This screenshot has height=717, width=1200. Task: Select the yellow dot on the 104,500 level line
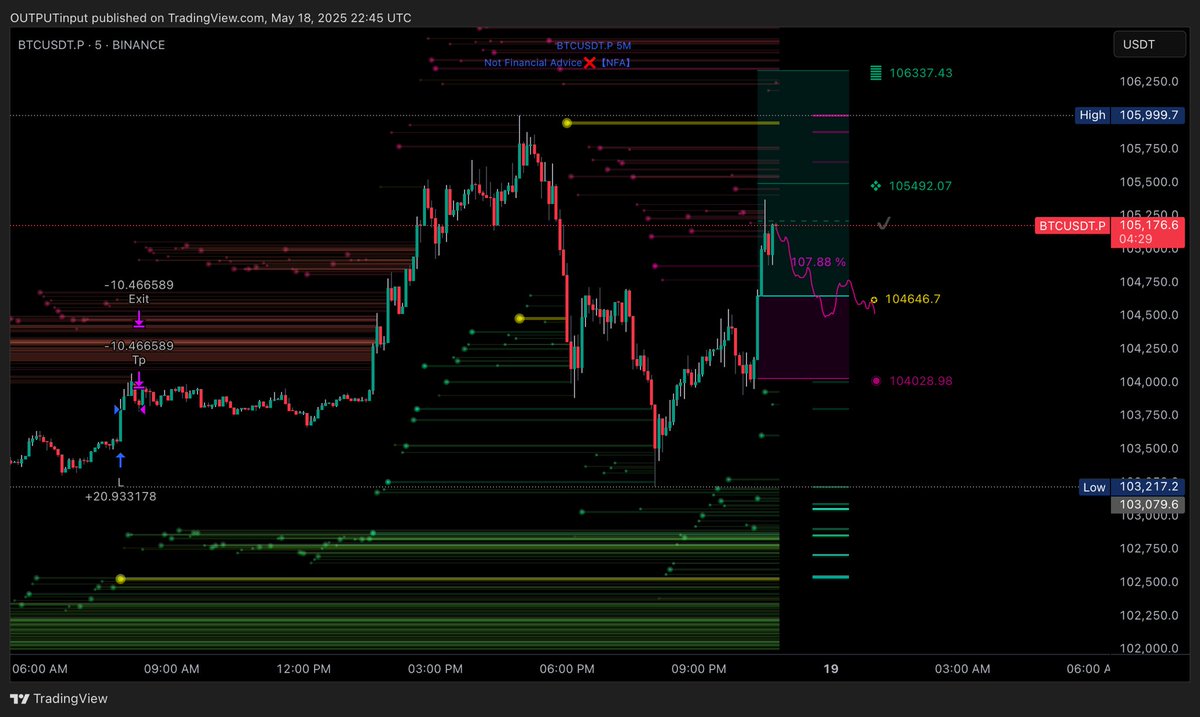pos(519,318)
